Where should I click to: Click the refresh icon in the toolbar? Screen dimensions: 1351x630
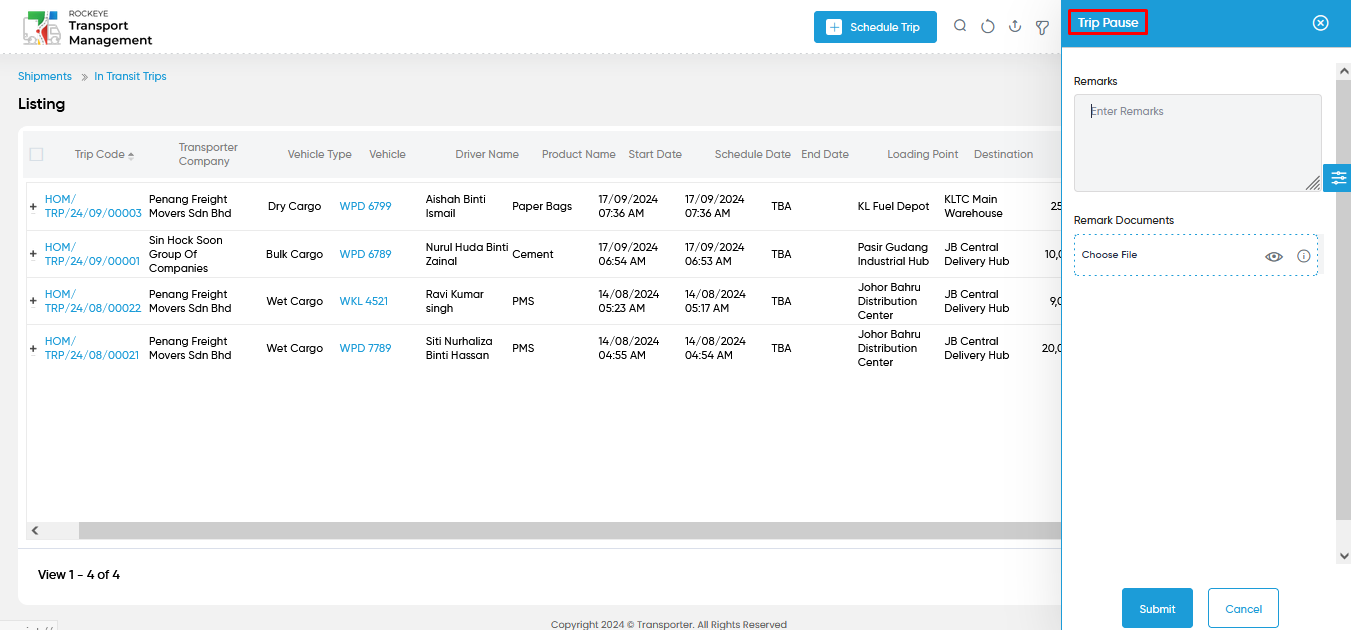[988, 27]
